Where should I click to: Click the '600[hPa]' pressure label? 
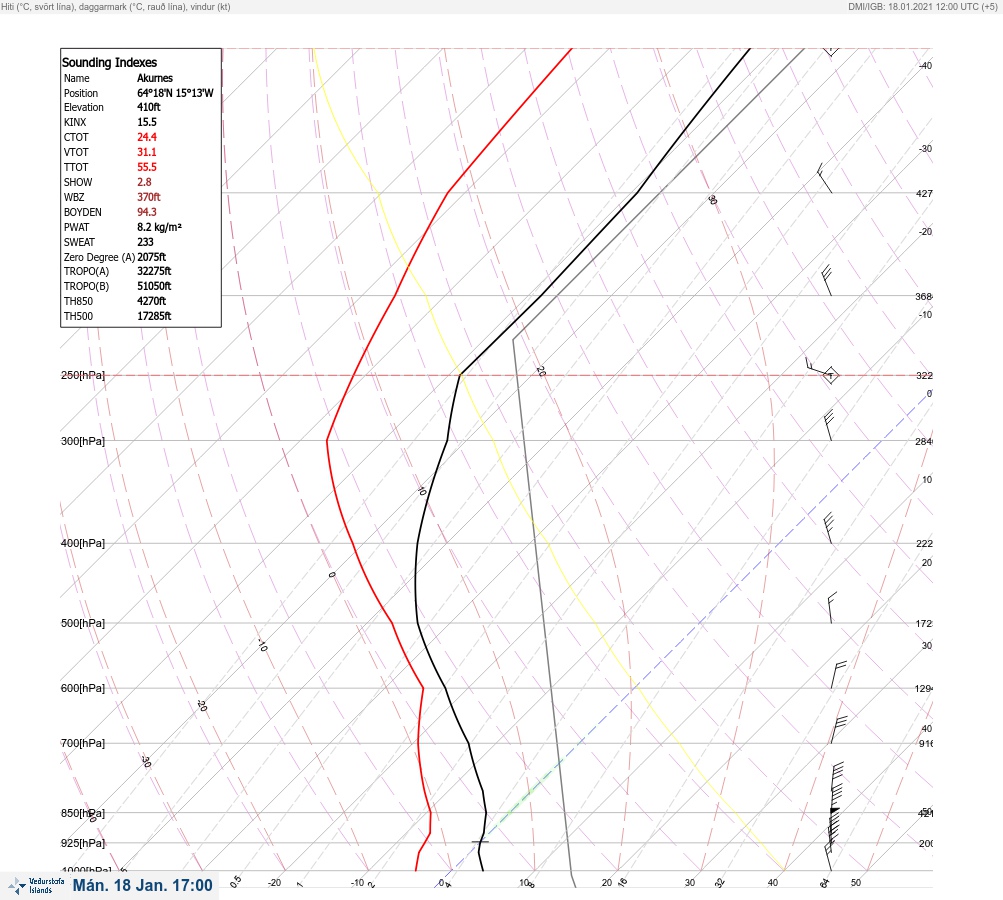(x=83, y=688)
